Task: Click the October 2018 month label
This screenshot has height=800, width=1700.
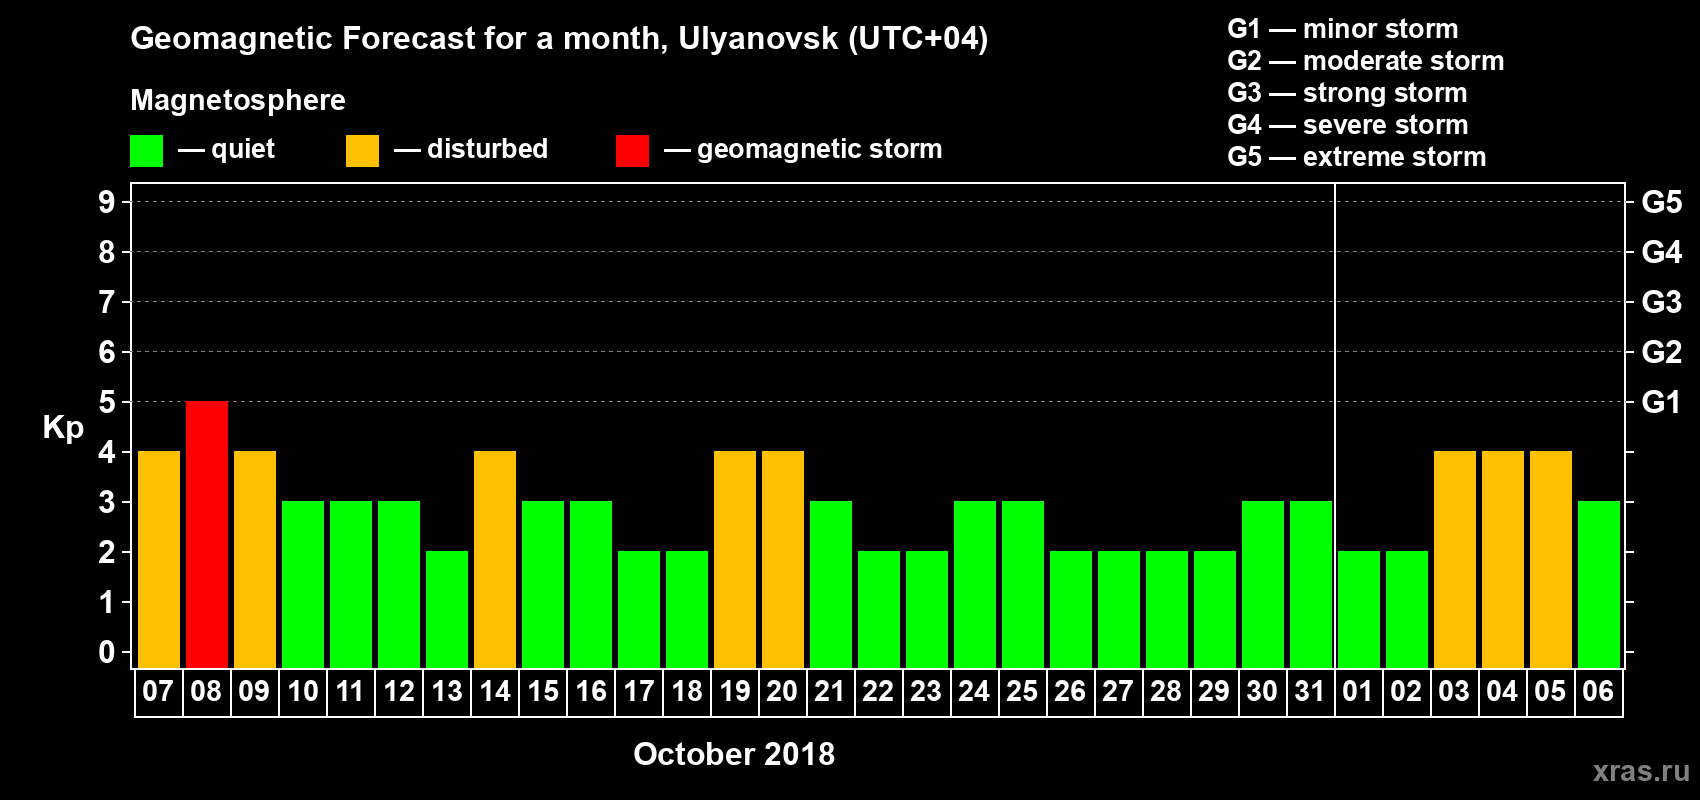Action: 734,754
